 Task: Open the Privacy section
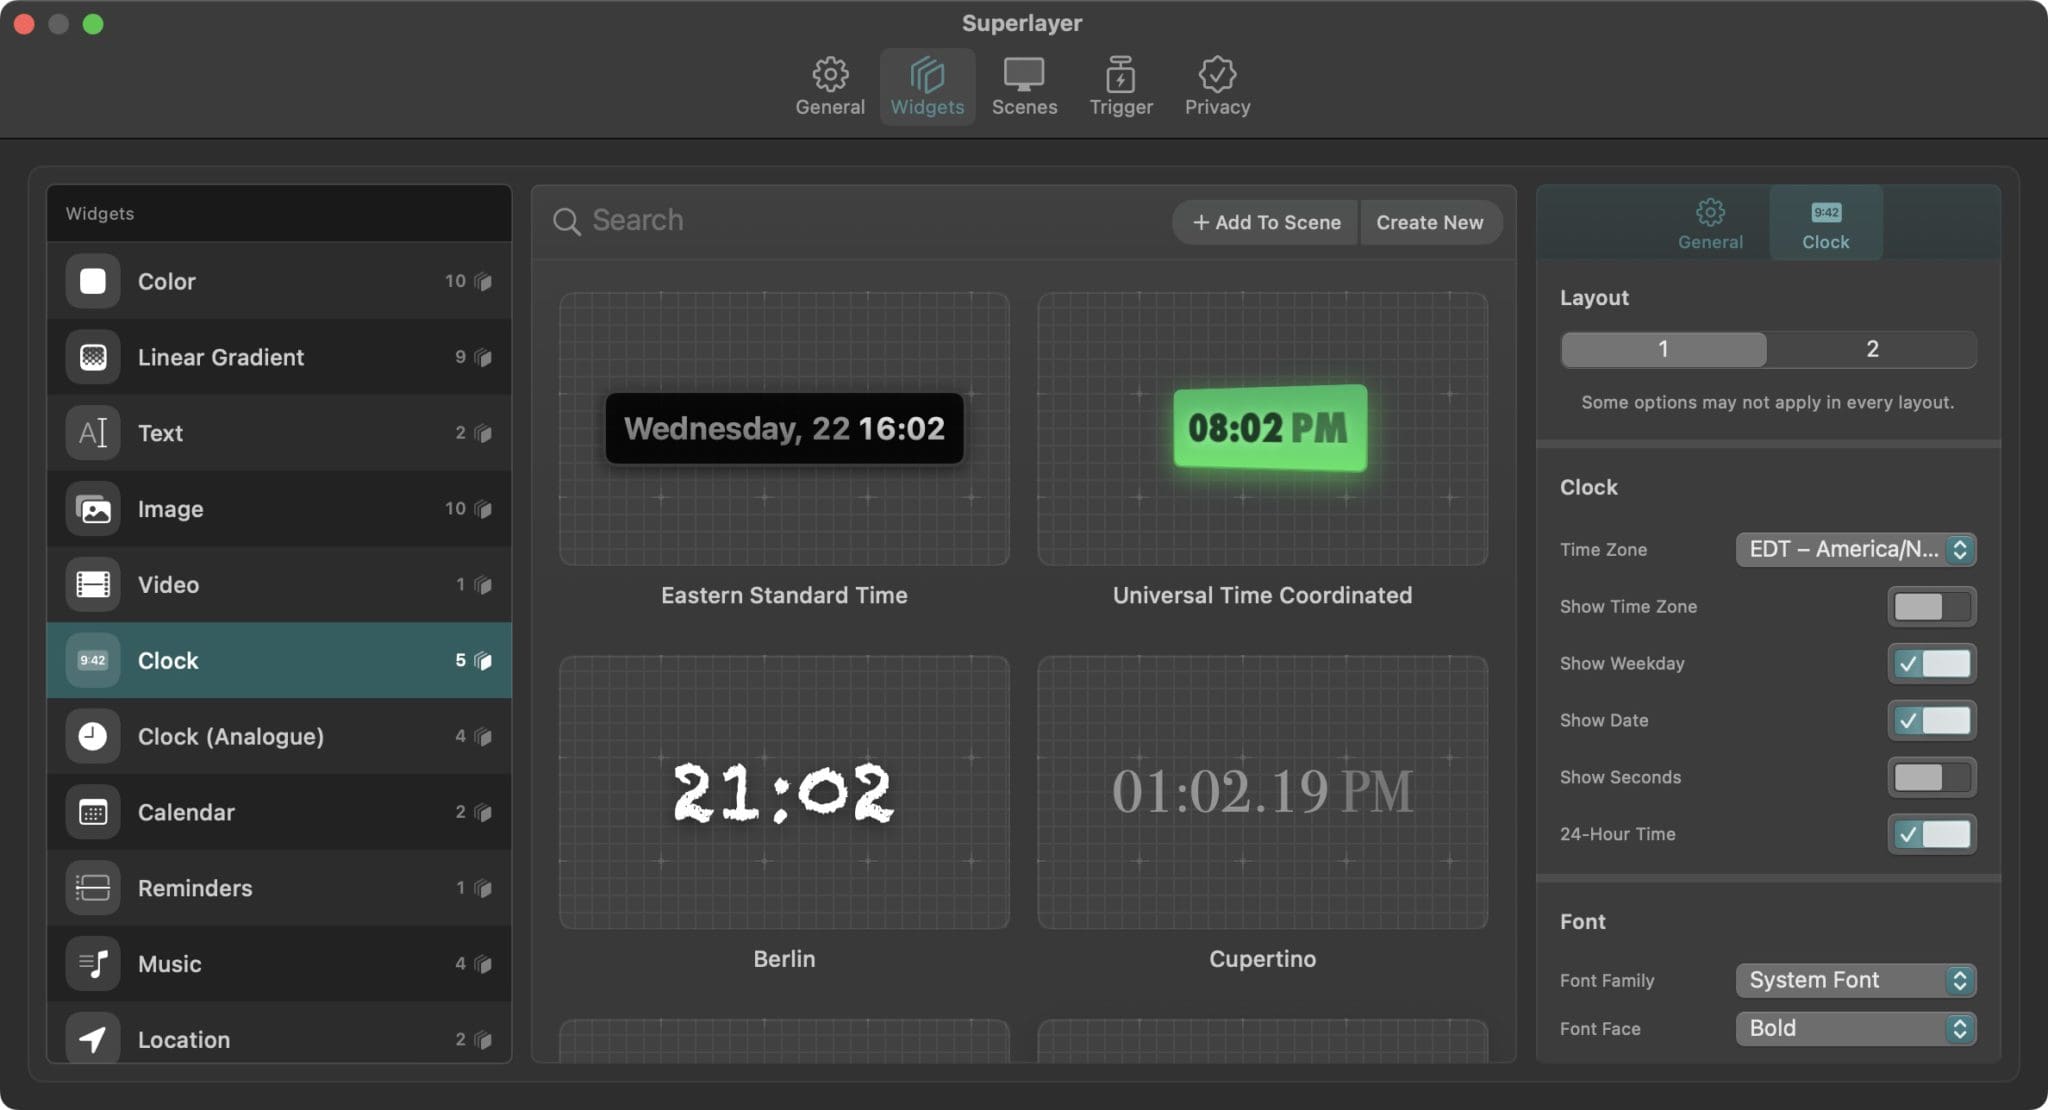click(x=1215, y=85)
